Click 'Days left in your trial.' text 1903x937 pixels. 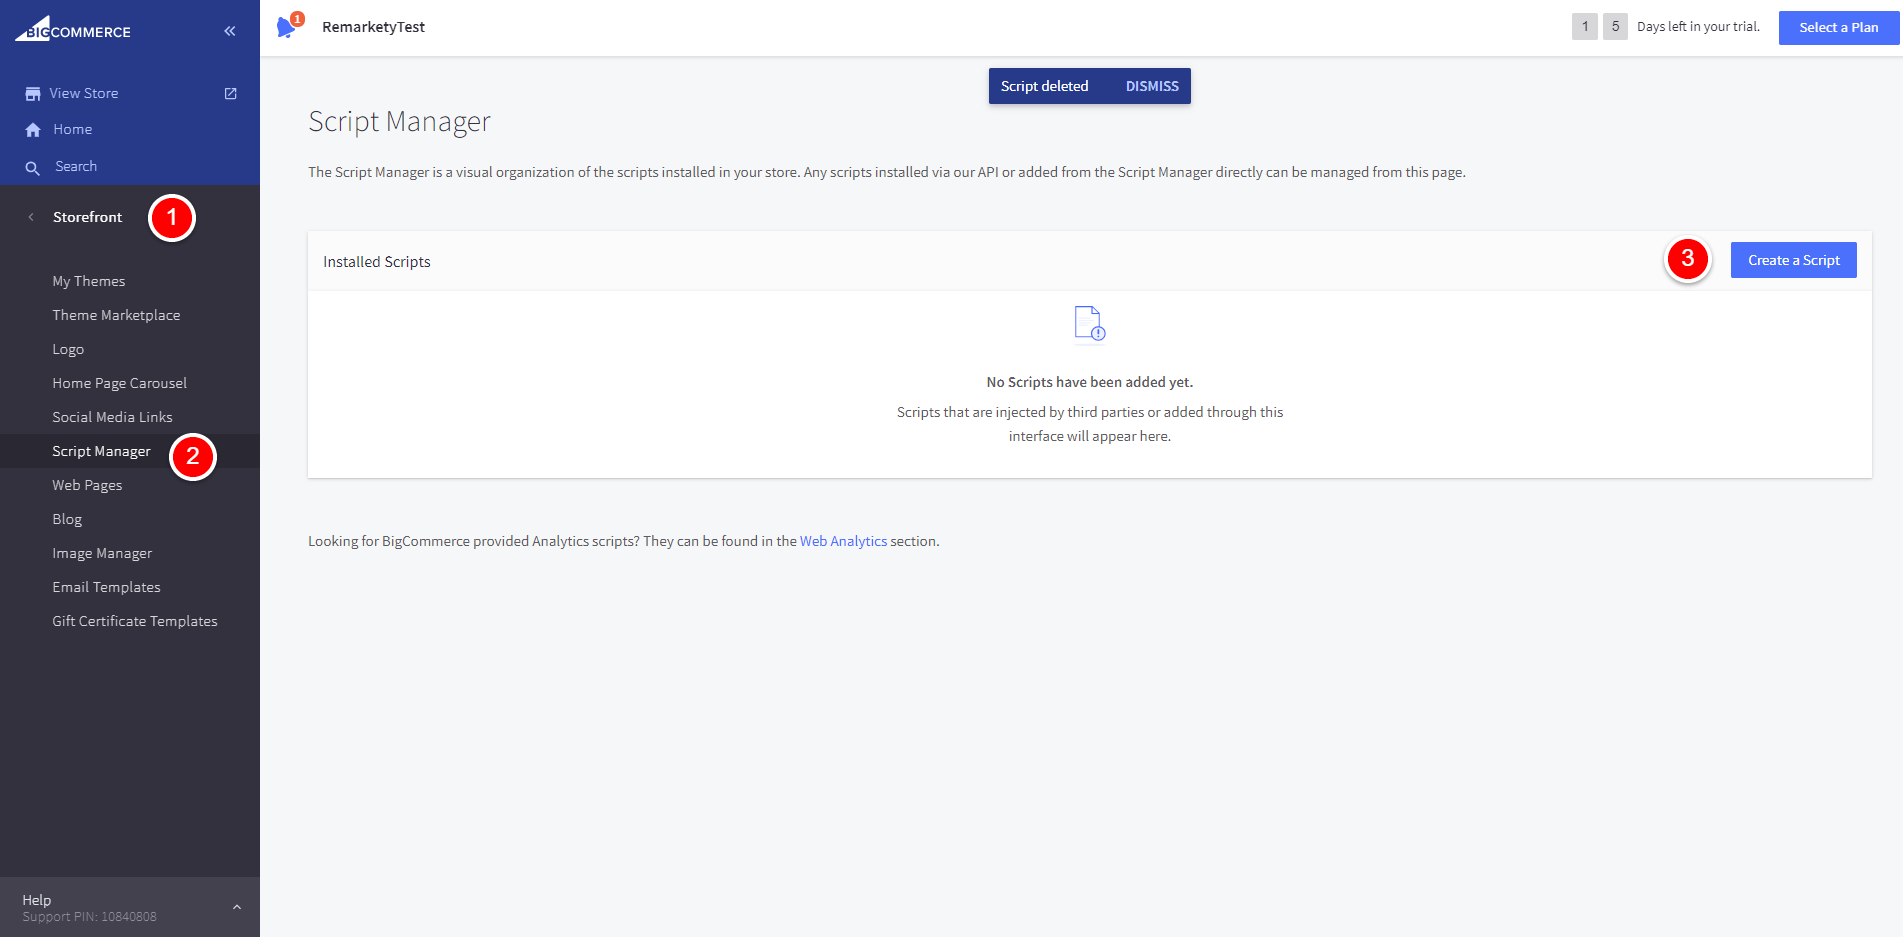pos(1698,27)
